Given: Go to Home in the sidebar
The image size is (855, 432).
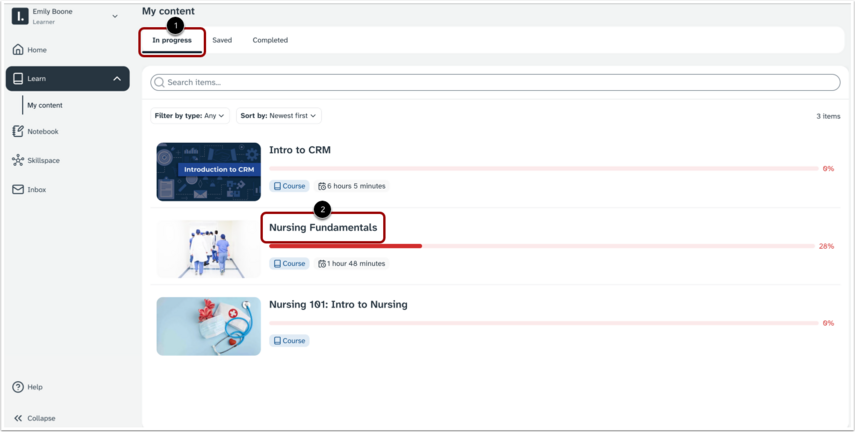Looking at the screenshot, I should click(37, 50).
